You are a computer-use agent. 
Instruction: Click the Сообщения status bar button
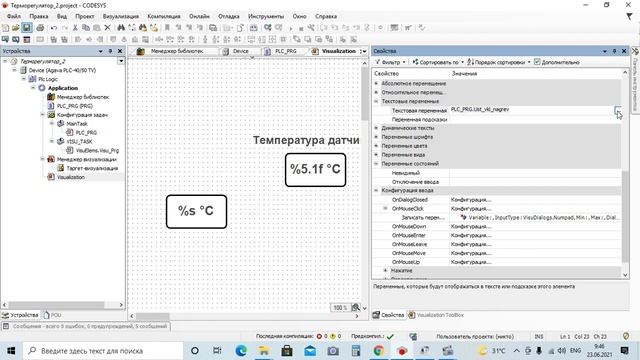[86, 326]
